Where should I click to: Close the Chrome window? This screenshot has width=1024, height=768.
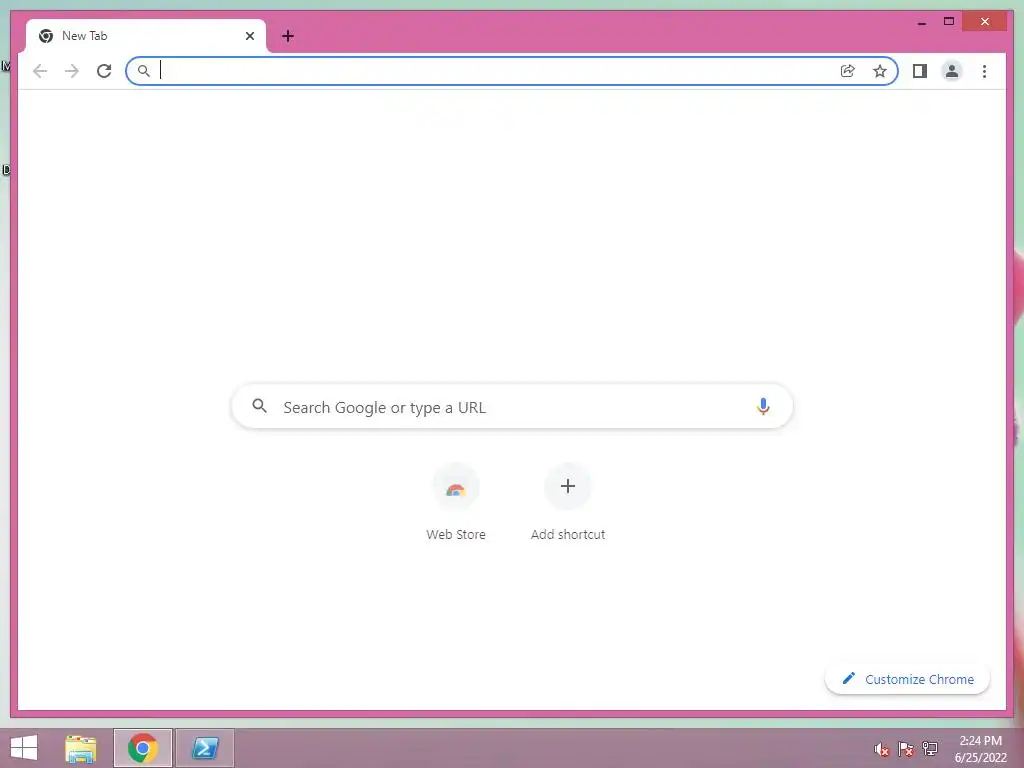985,22
